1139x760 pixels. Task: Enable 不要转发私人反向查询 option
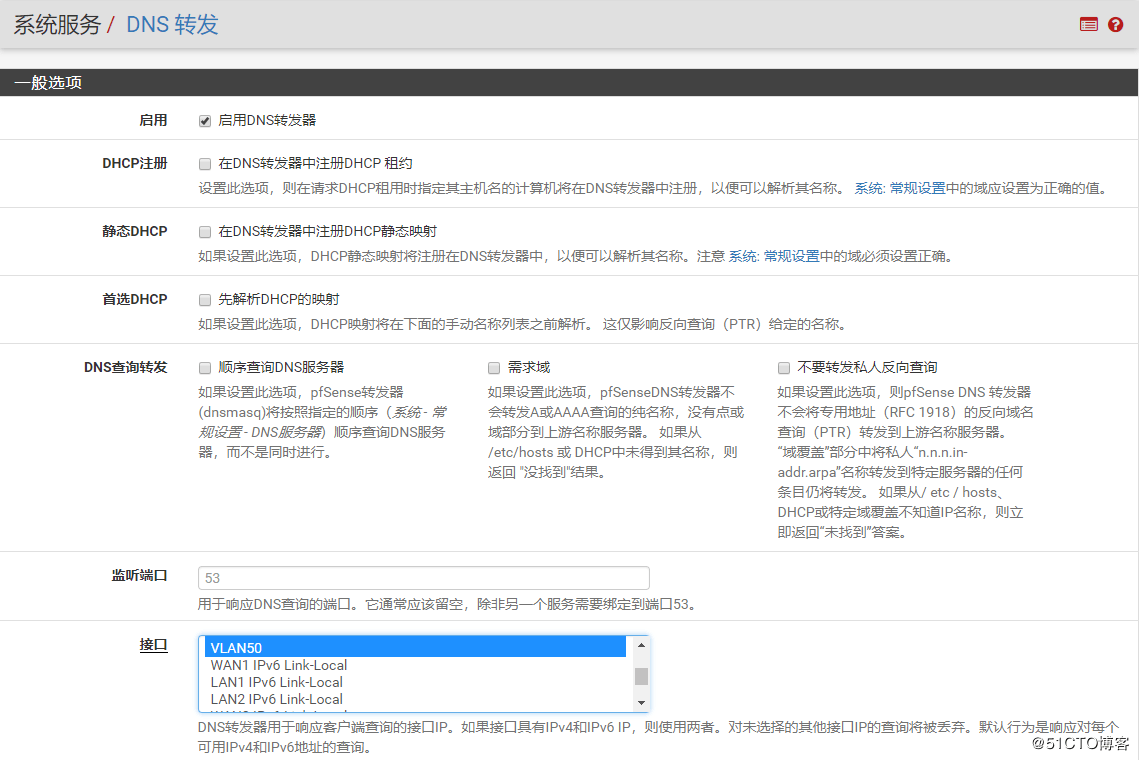784,368
